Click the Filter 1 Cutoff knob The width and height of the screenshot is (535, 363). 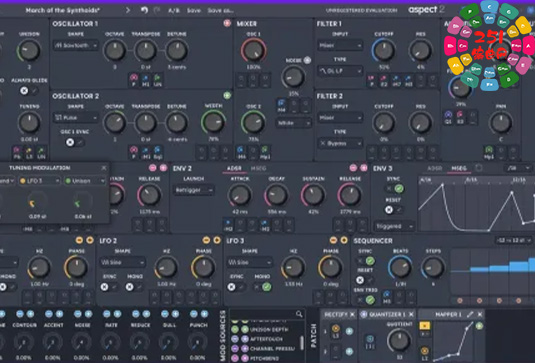384,50
